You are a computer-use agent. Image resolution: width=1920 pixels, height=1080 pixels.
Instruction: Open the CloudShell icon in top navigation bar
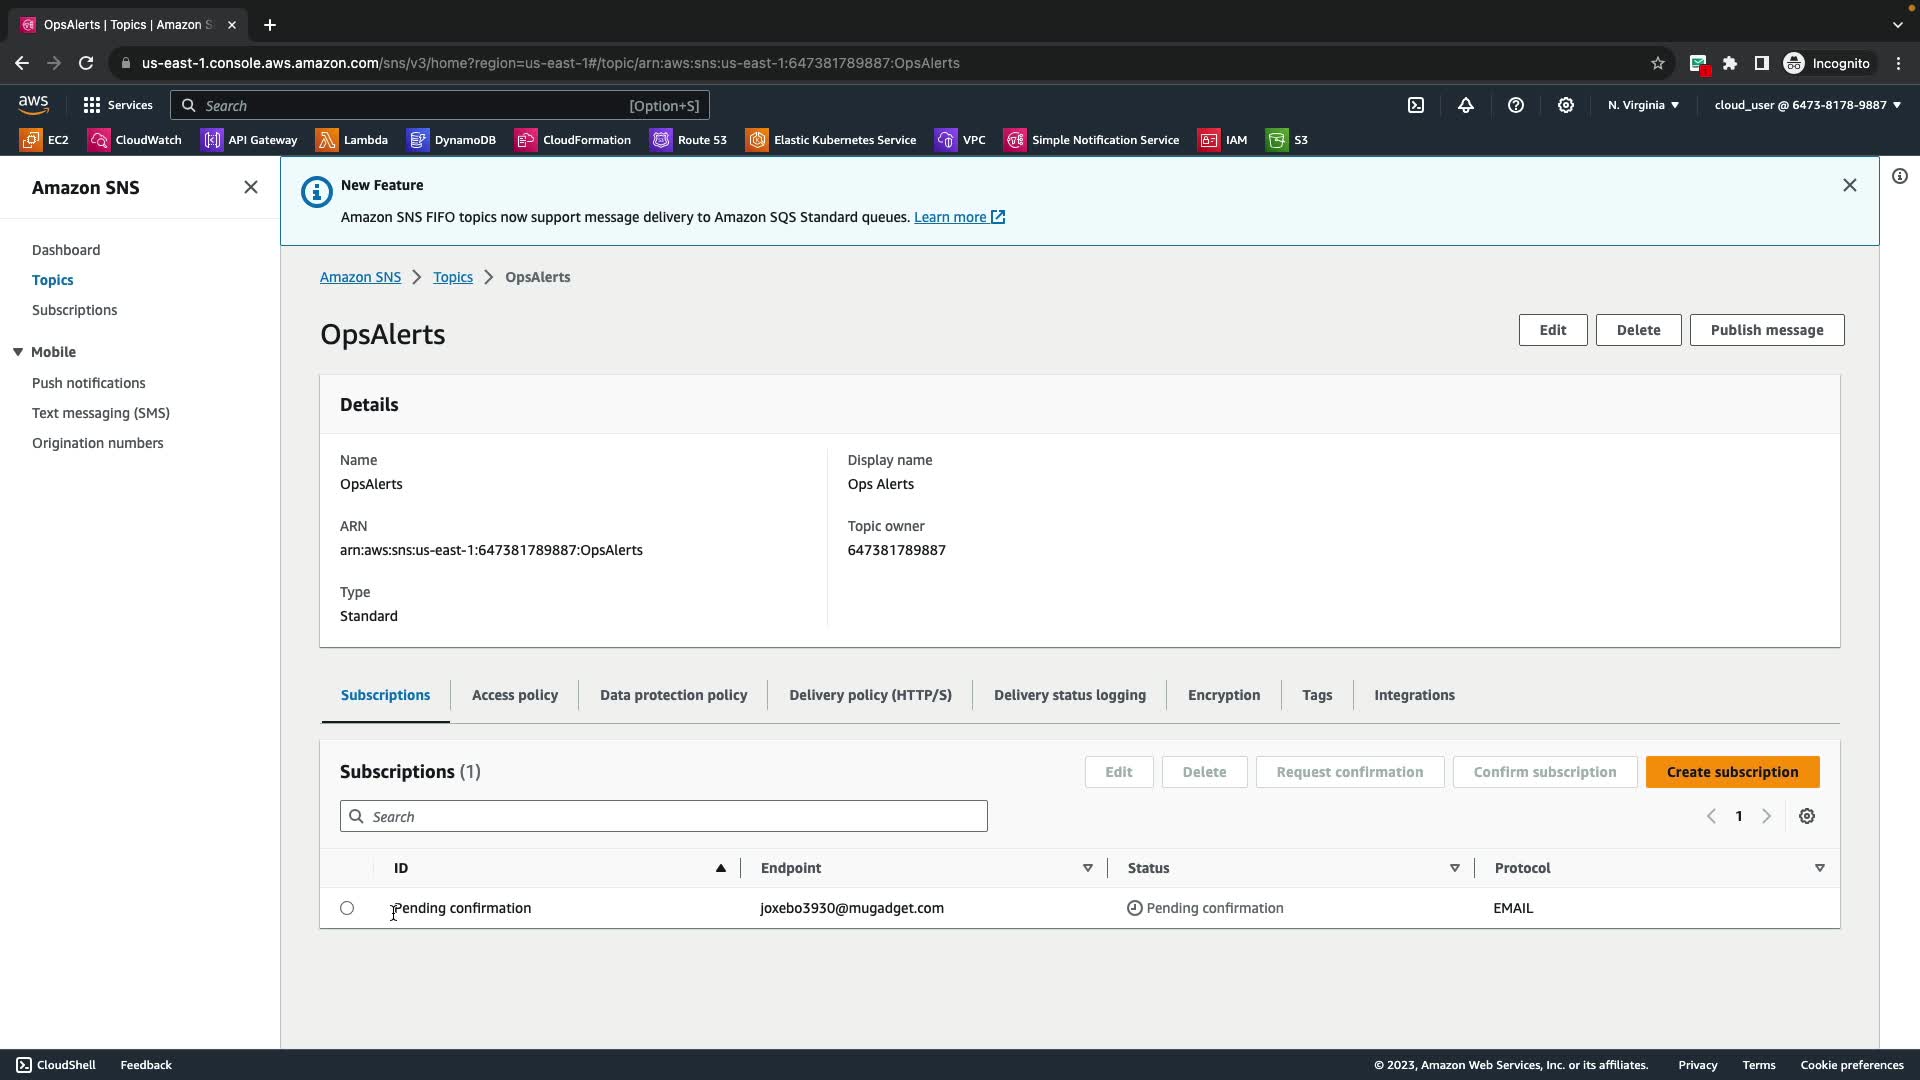point(1416,105)
